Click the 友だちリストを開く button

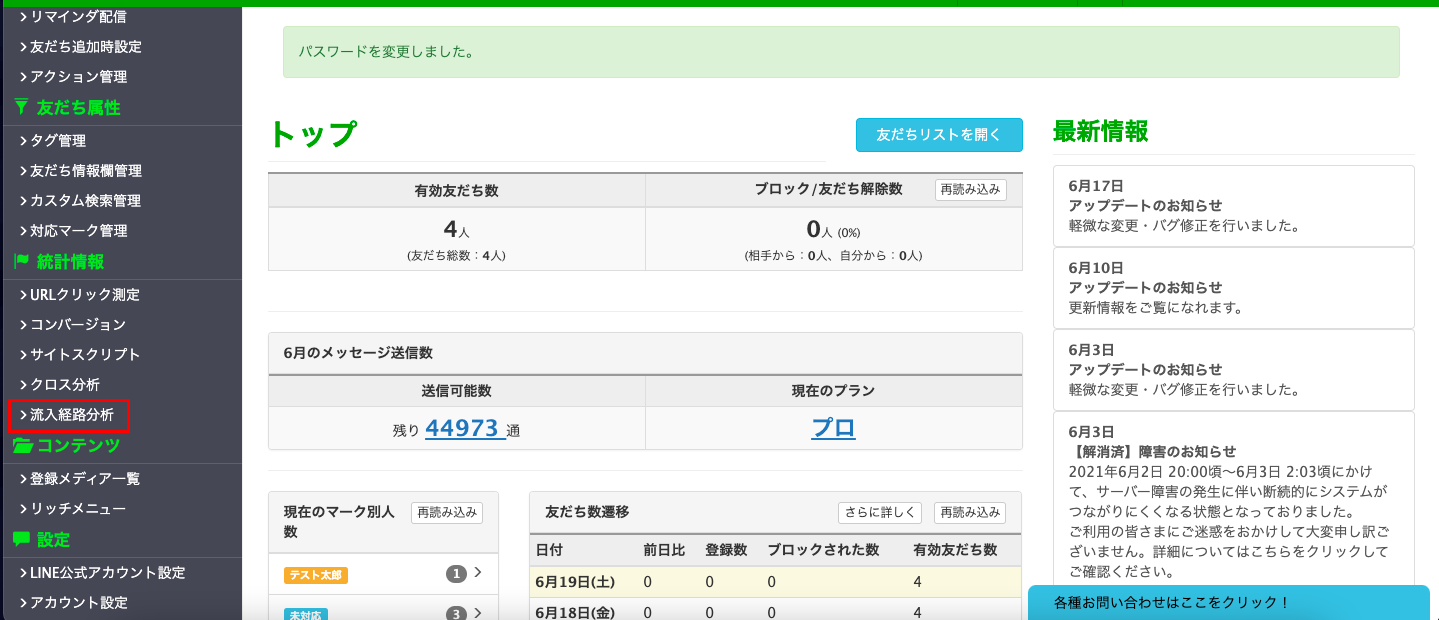point(938,135)
